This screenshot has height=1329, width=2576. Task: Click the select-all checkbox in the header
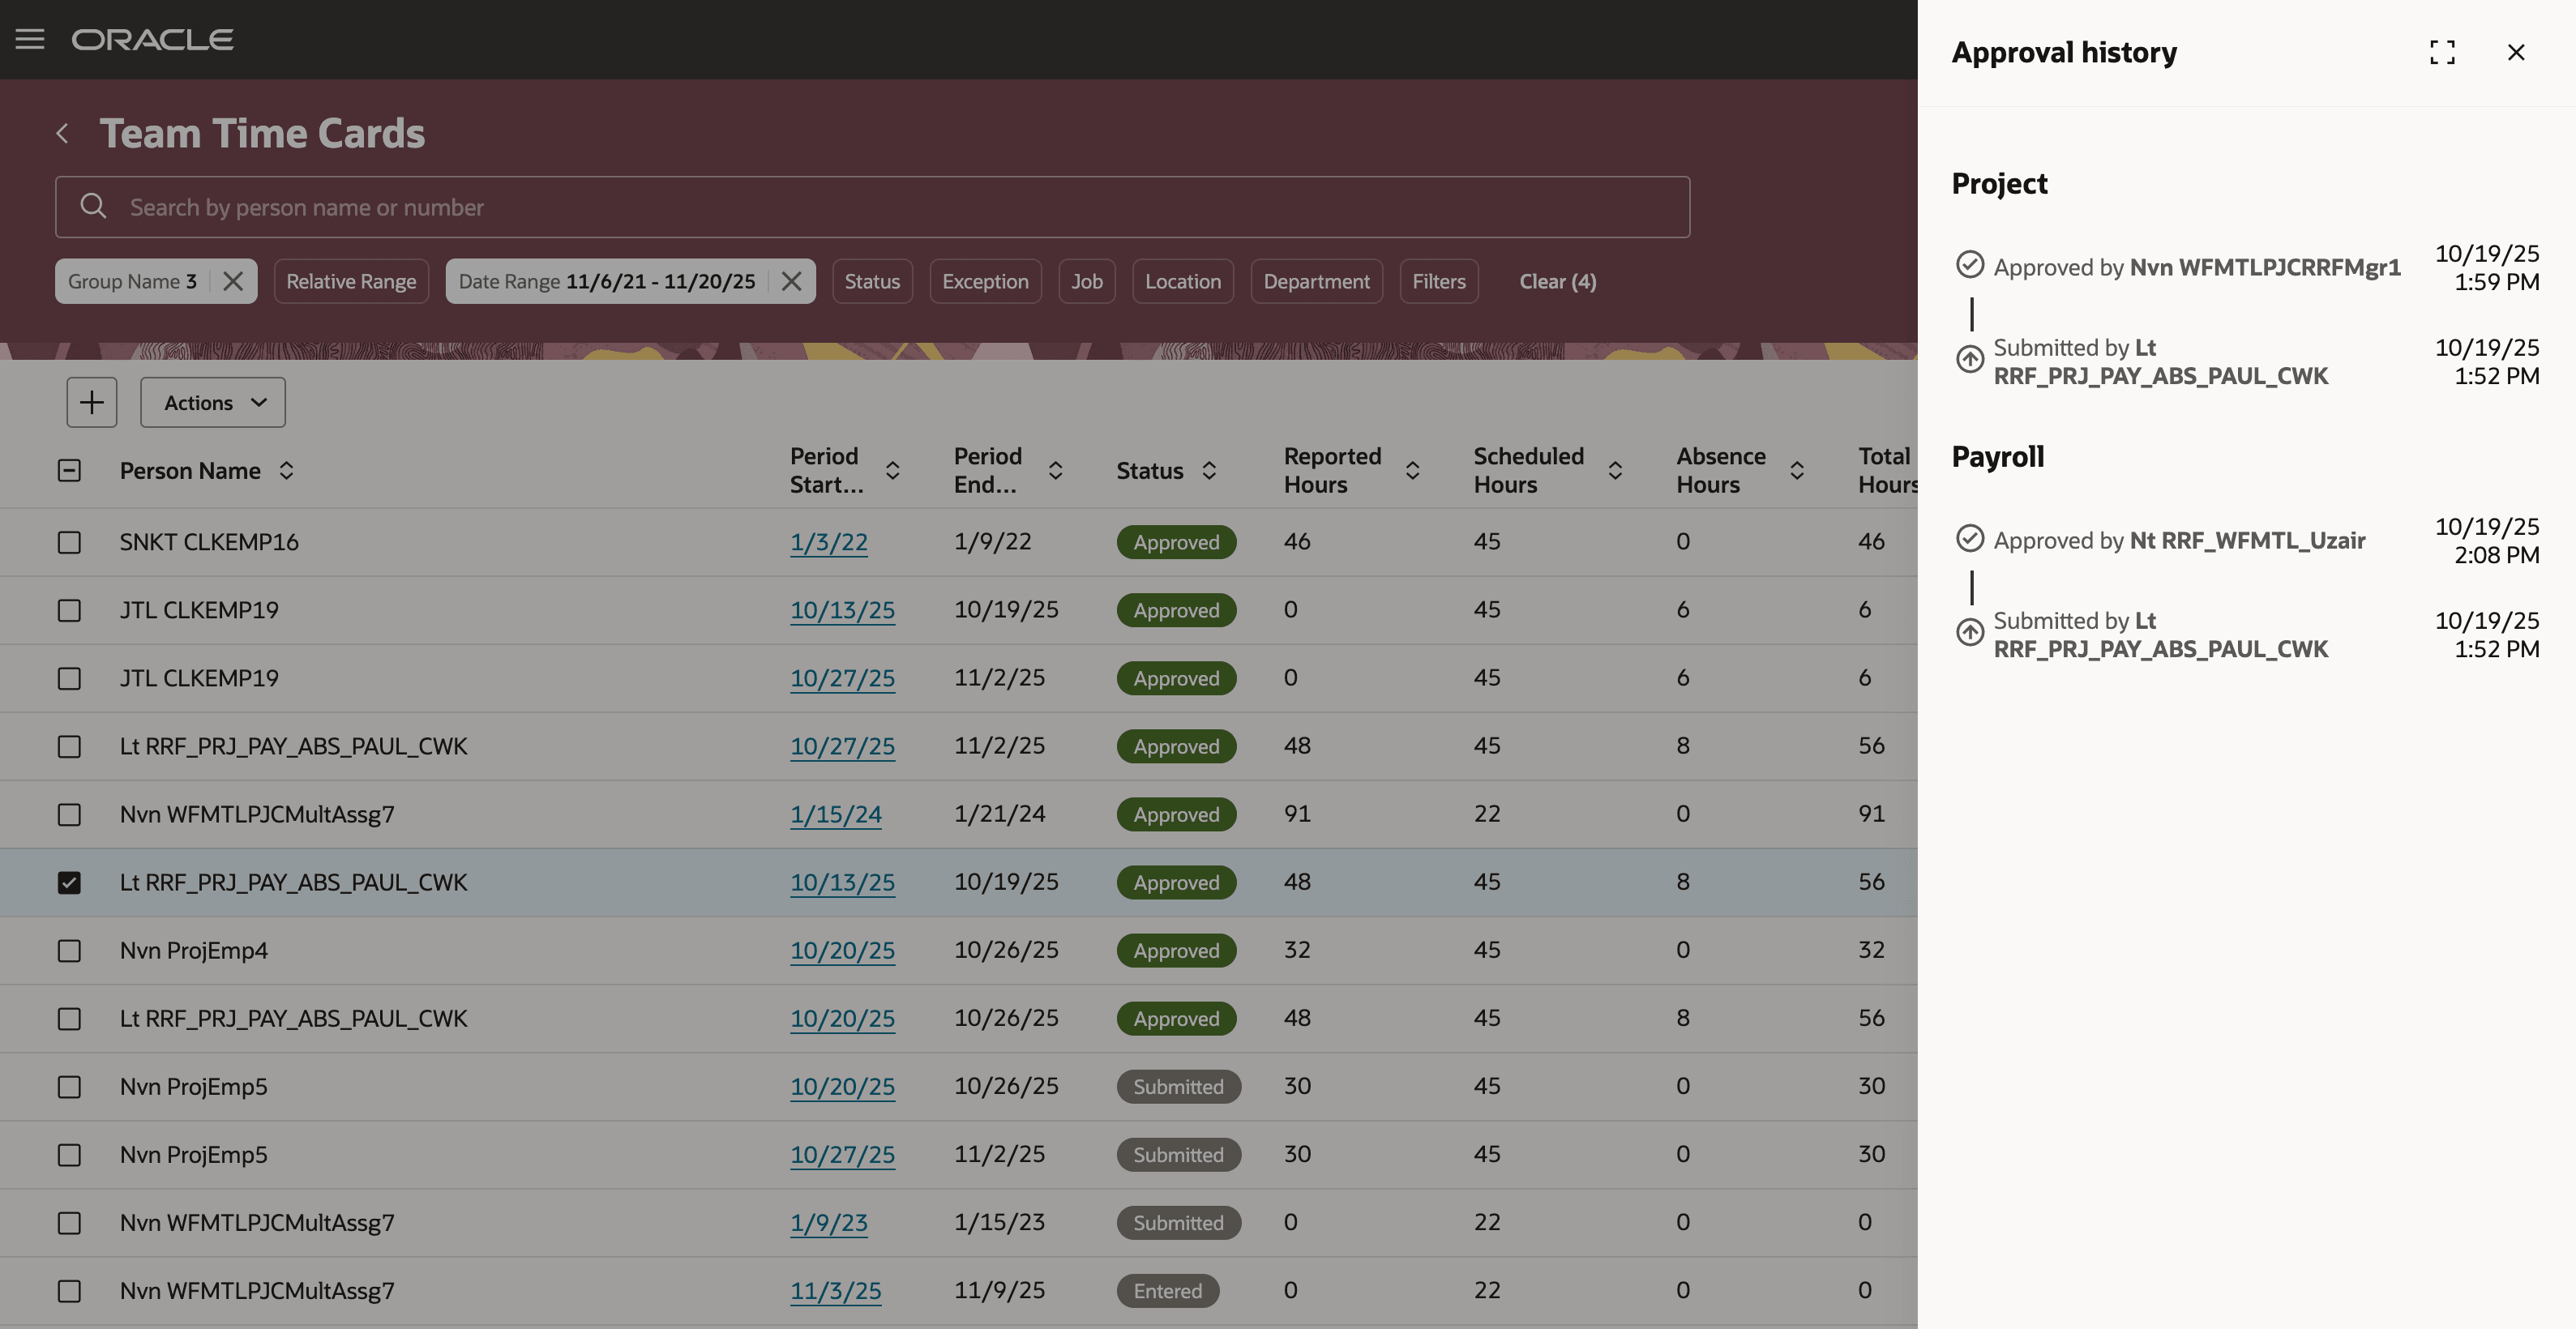click(69, 470)
